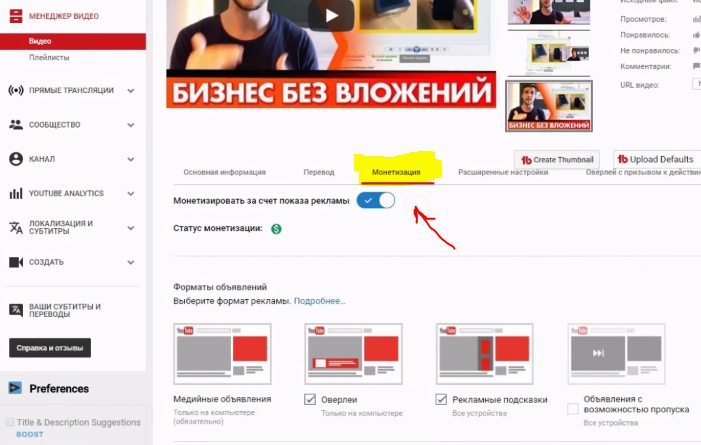Viewport: 701px width, 445px height.
Task: Expand the Создать section chevron
Action: [131, 263]
